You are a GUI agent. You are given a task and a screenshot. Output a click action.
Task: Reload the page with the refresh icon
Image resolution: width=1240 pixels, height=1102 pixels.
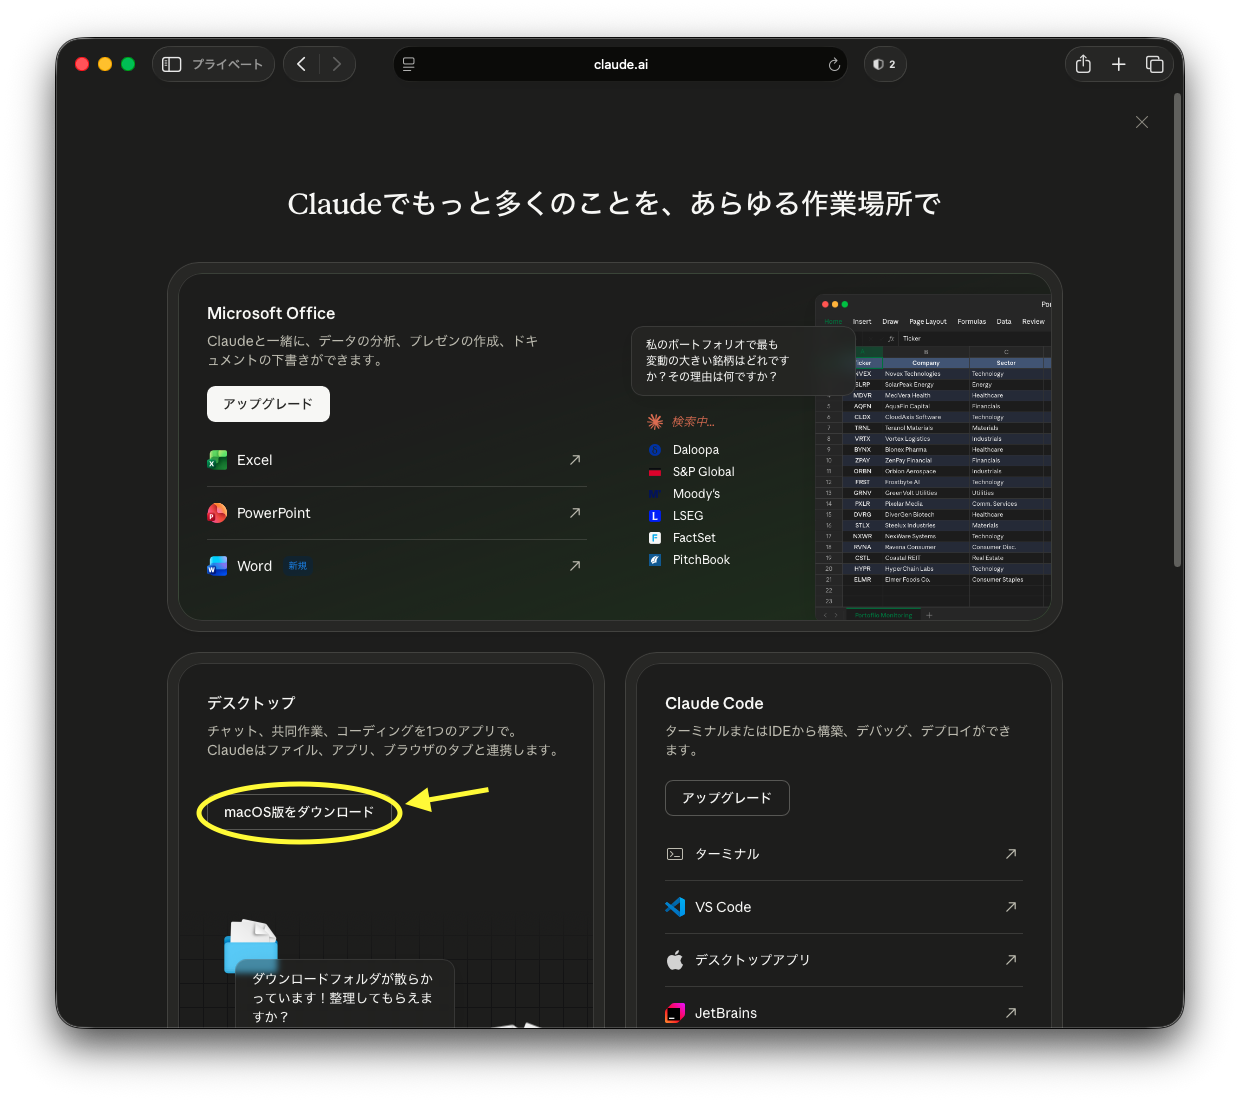coord(834,65)
